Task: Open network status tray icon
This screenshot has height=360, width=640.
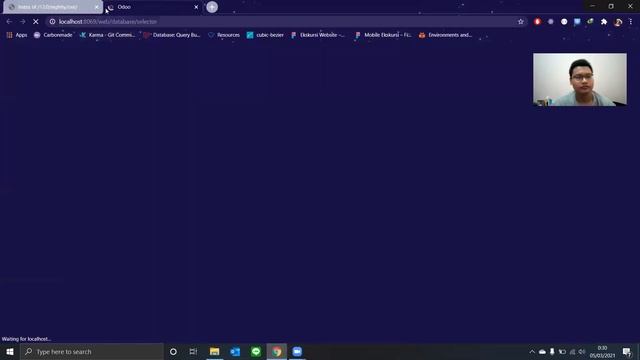Action: point(572,351)
